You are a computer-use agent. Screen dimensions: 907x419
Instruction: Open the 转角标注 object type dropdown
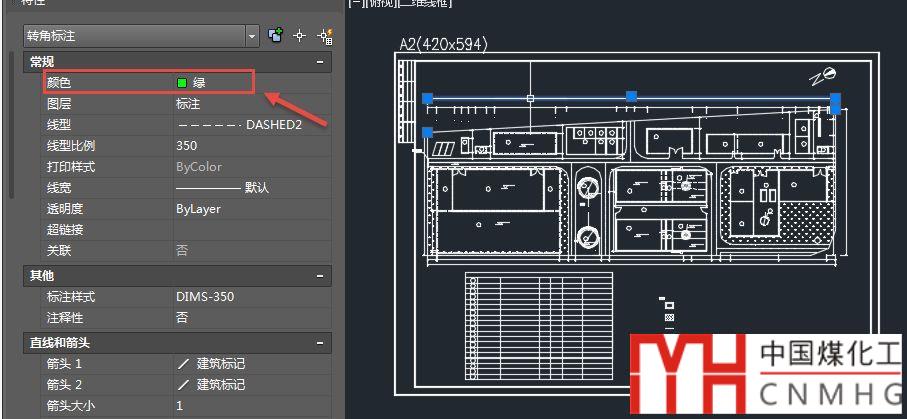pos(251,36)
